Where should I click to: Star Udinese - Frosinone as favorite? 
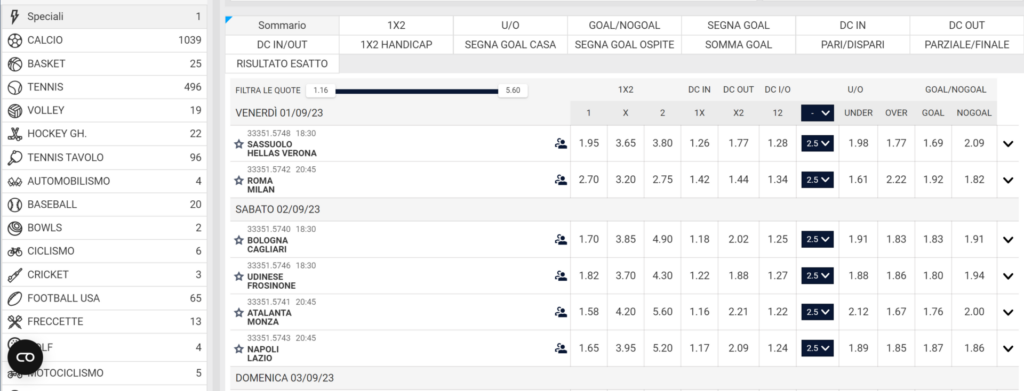(x=239, y=276)
